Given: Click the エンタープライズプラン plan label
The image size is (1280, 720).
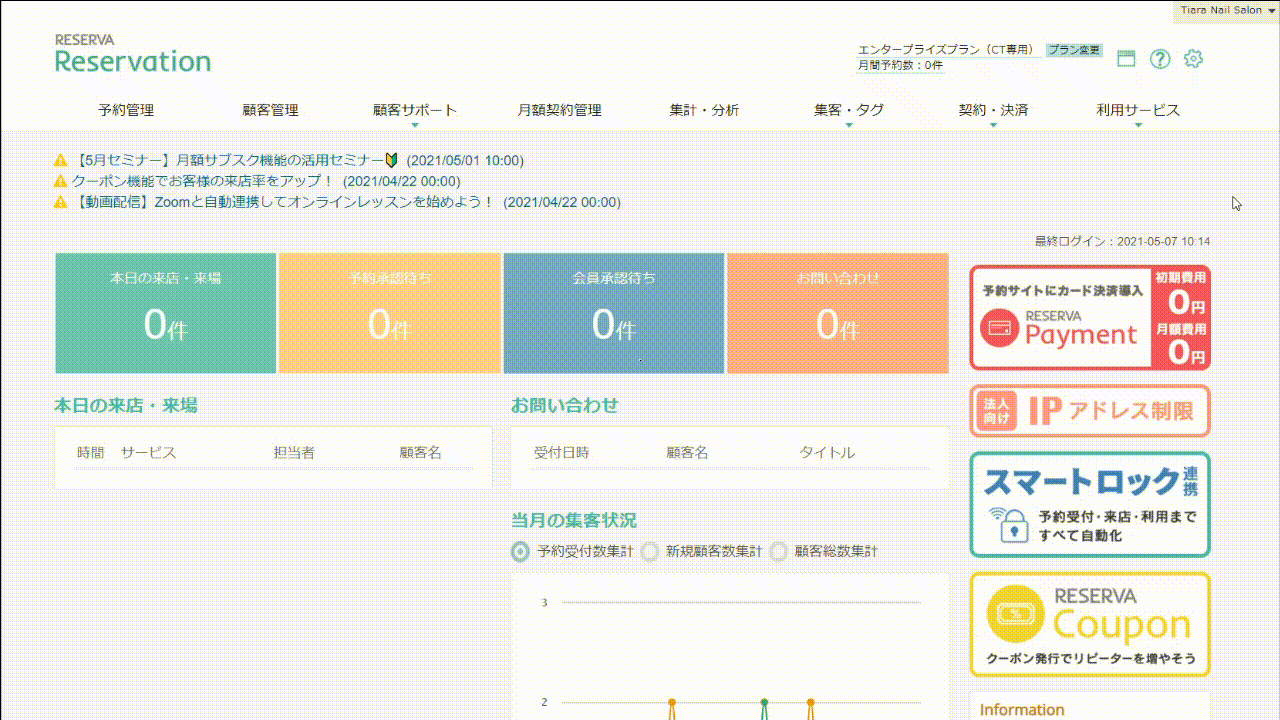Looking at the screenshot, I should (x=946, y=50).
